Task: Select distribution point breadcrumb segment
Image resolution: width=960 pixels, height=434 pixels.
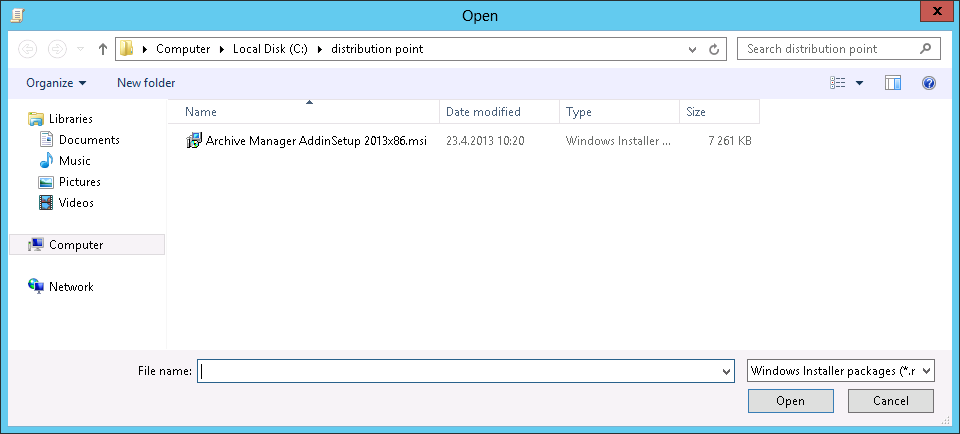Action: click(x=377, y=49)
